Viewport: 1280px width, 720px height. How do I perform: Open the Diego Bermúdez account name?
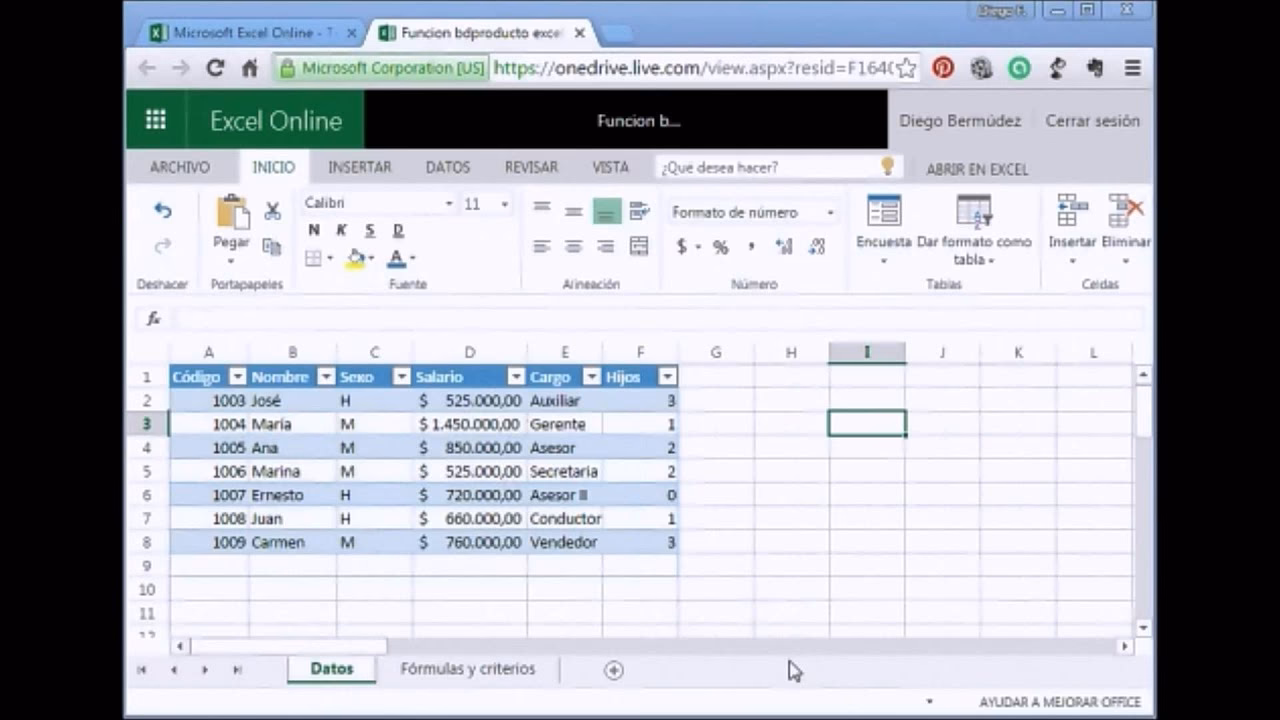pos(960,120)
